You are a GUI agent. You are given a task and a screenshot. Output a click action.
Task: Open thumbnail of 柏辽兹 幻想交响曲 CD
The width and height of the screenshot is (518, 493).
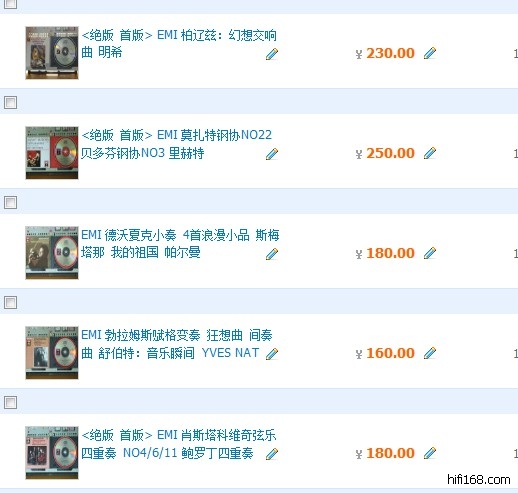pyautogui.click(x=52, y=53)
